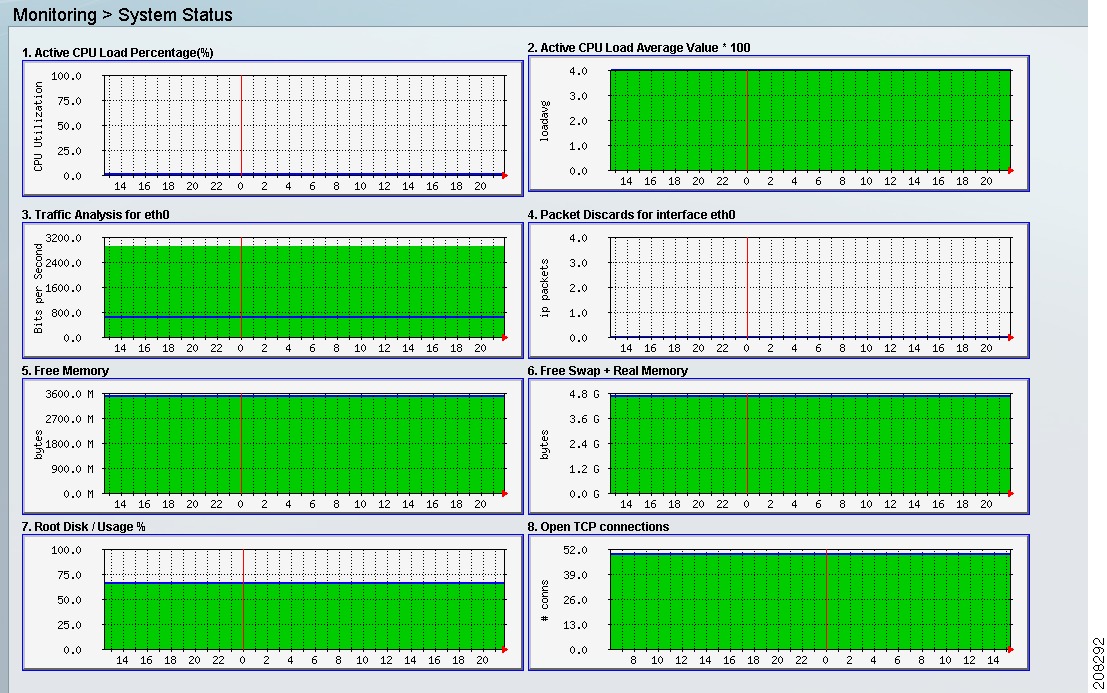Click the red midnight marker in Root Disk Usage graph
Image resolution: width=1107 pixels, height=693 pixels.
244,600
